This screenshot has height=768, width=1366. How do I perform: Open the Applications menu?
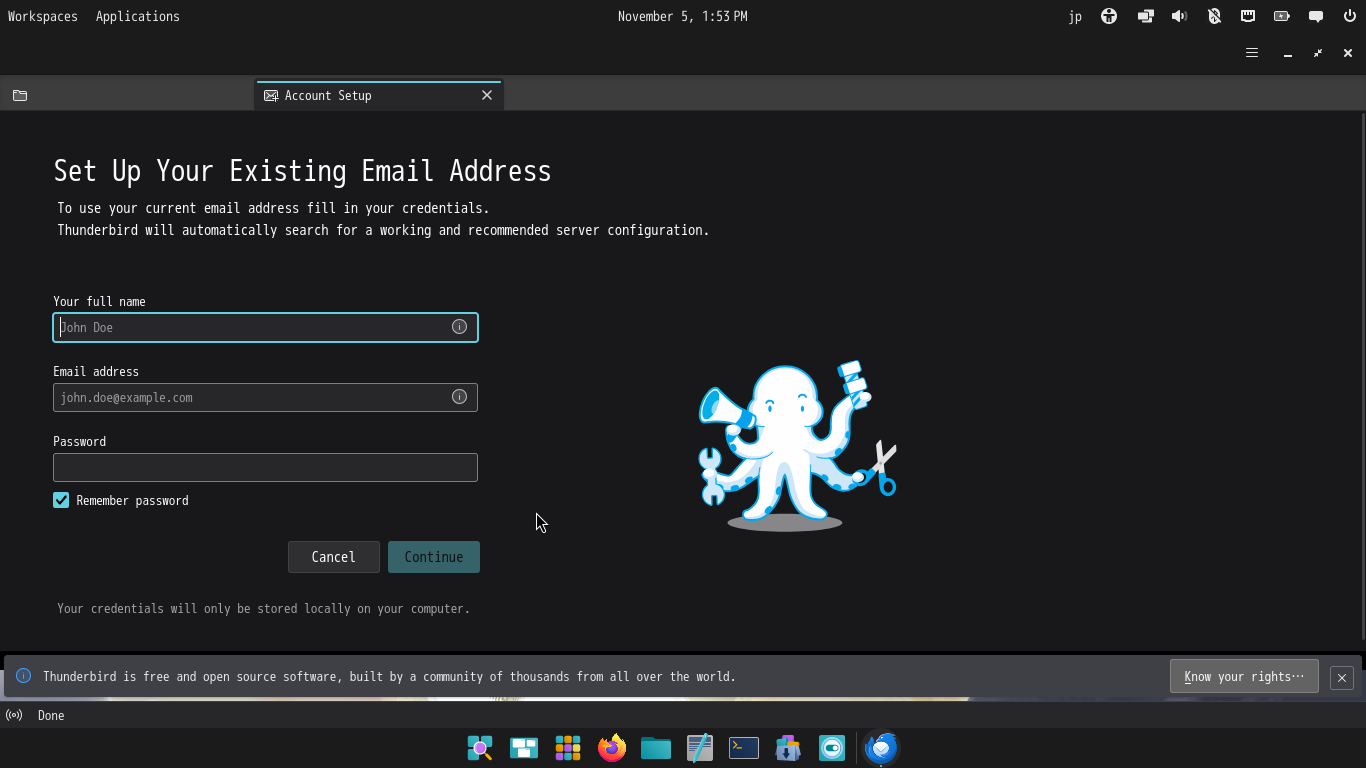click(138, 16)
